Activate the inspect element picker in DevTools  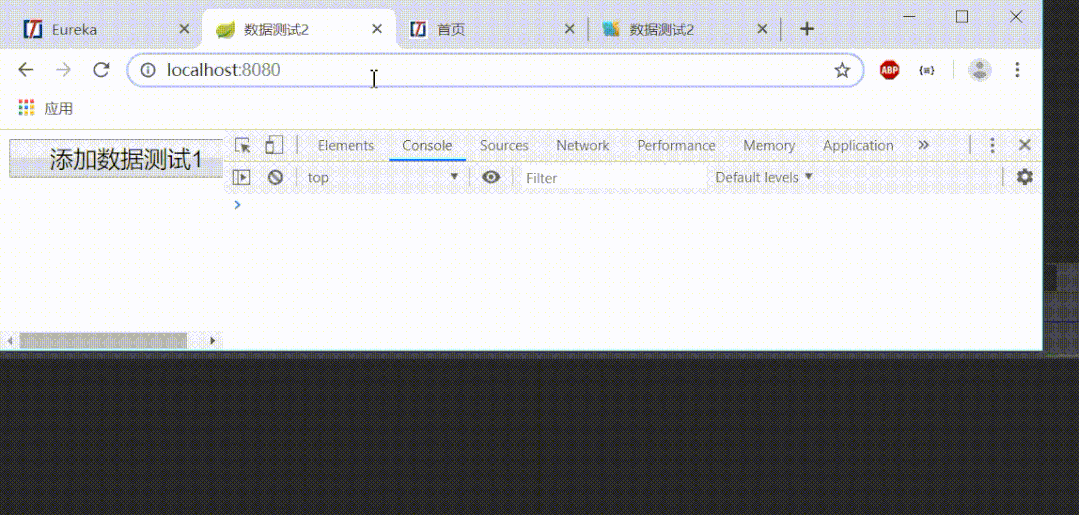(x=242, y=145)
